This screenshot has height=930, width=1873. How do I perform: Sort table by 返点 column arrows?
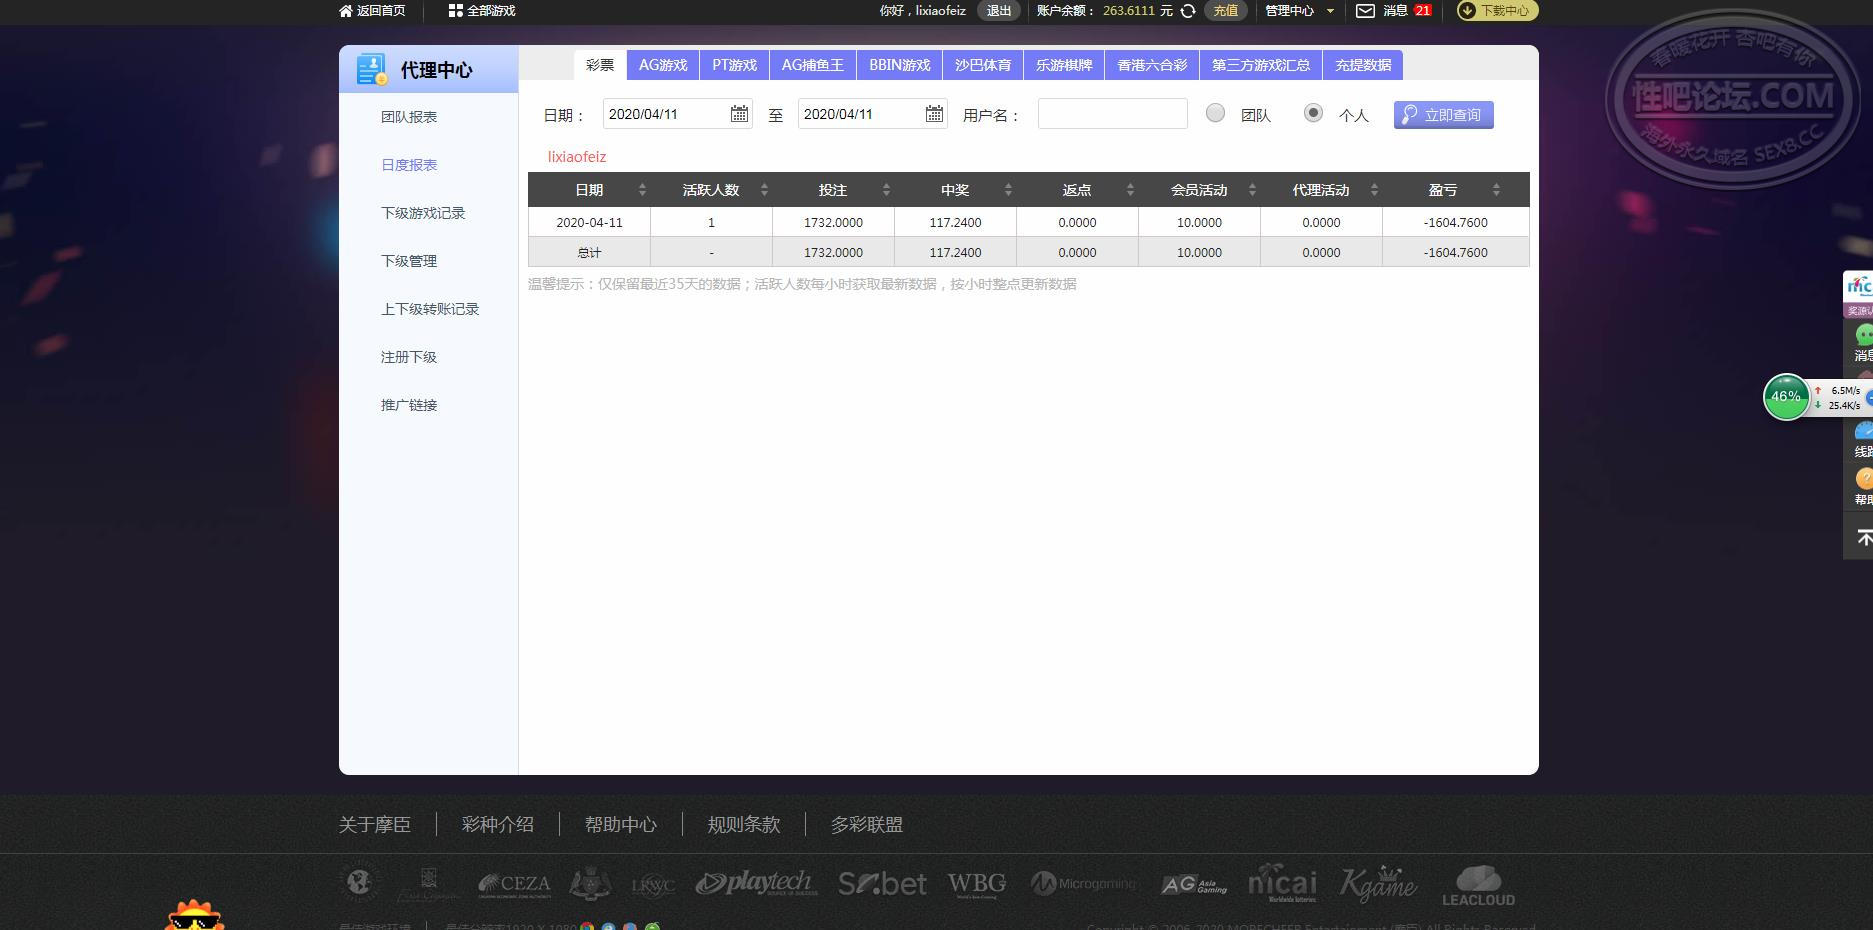point(1130,190)
